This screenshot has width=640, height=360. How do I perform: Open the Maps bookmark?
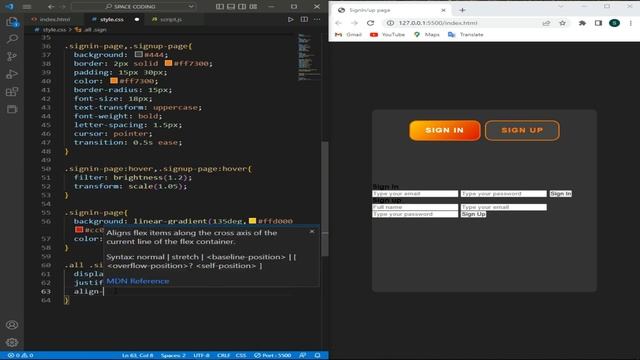(x=427, y=35)
